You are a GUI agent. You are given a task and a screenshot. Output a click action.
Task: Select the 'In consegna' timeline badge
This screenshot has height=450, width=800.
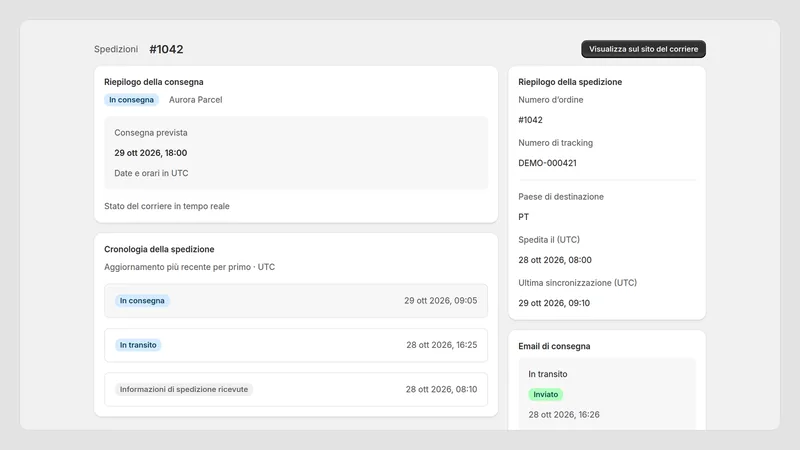[x=142, y=301]
